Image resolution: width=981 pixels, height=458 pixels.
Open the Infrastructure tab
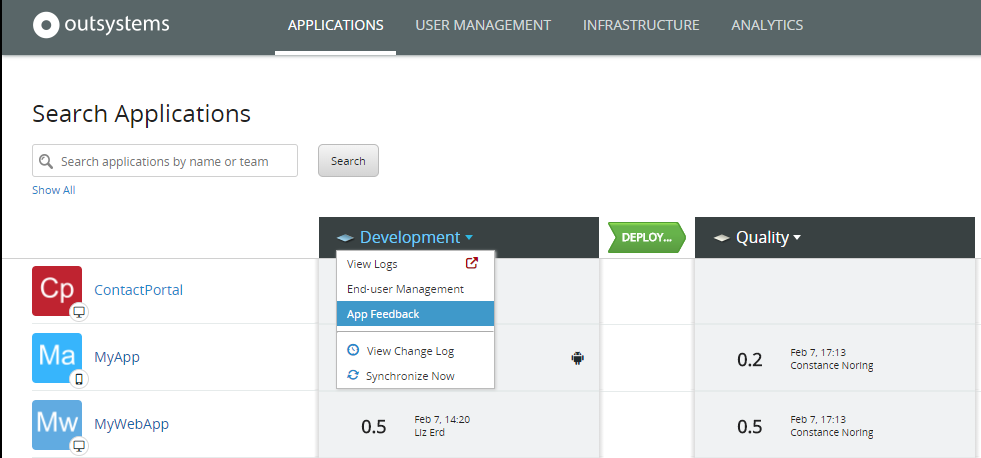641,25
